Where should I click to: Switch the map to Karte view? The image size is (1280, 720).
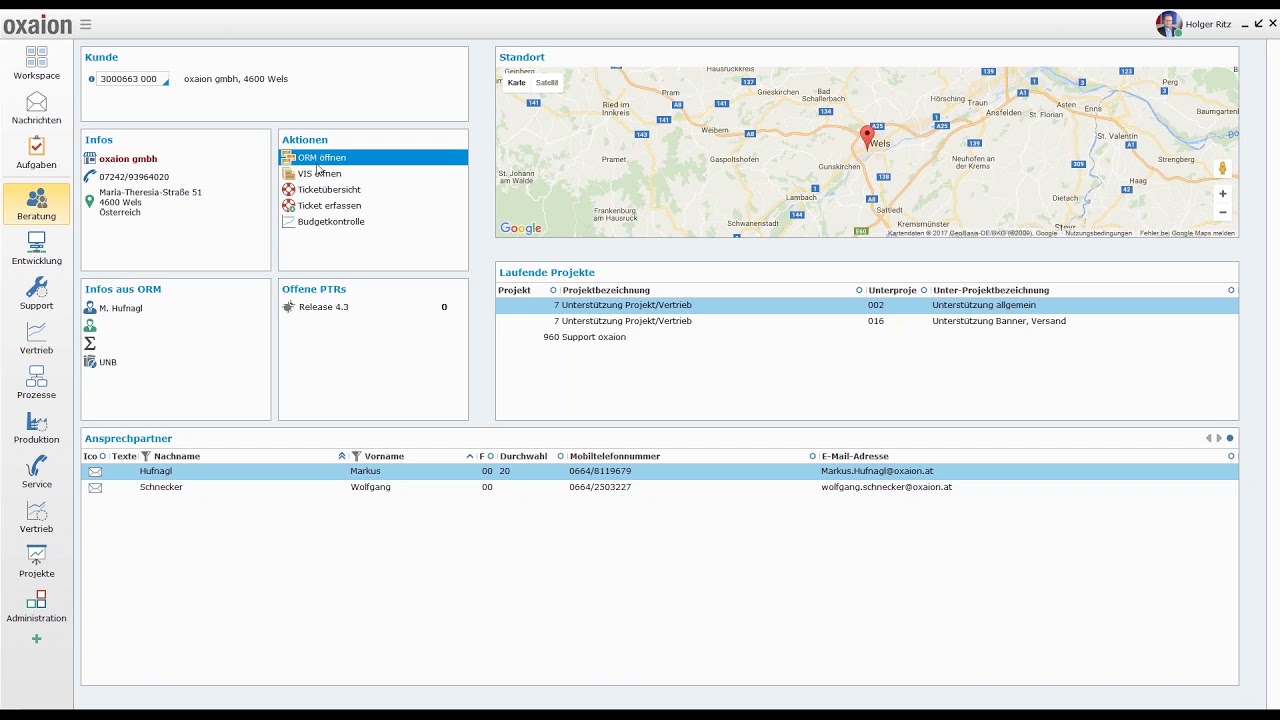point(516,83)
